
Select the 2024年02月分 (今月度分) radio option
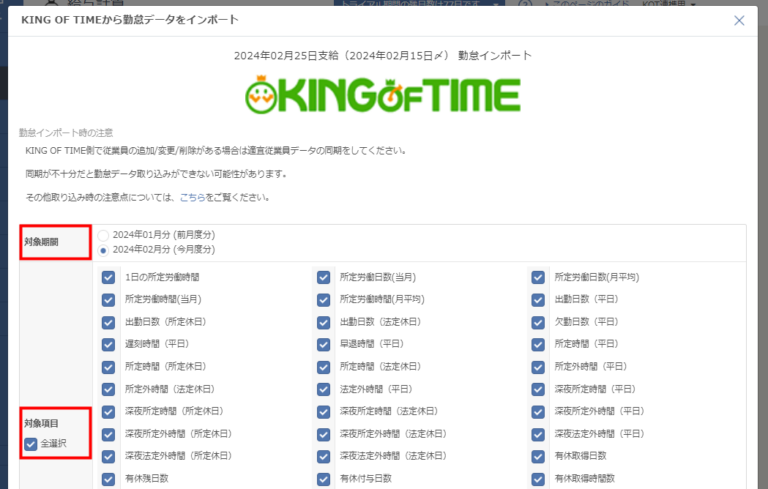104,249
